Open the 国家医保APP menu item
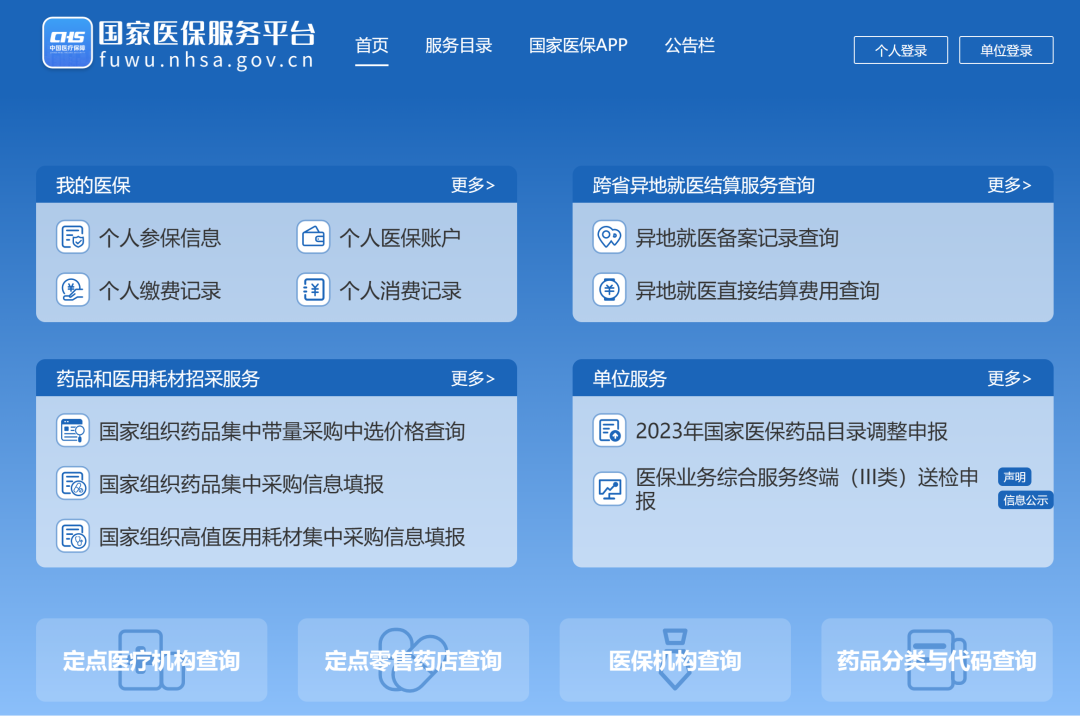The image size is (1080, 716). (x=579, y=46)
